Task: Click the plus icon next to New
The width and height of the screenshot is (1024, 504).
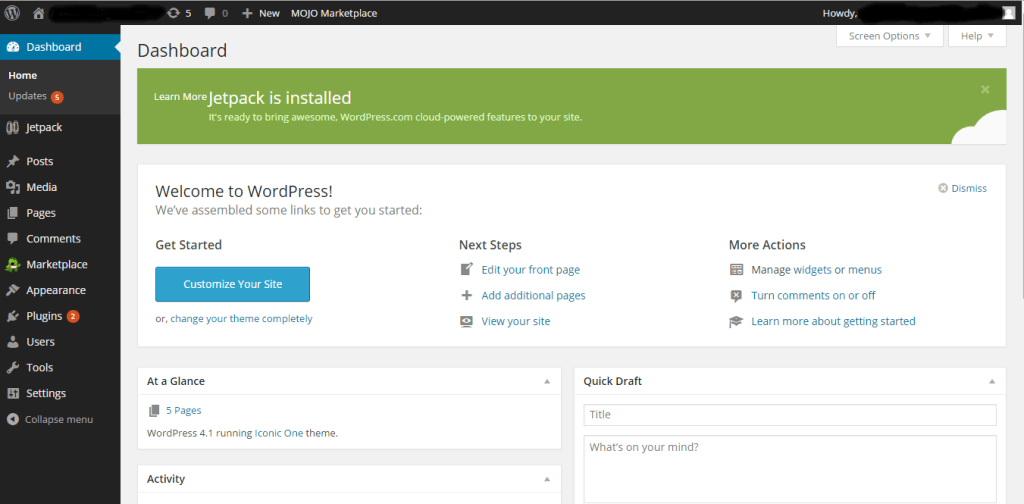Action: tap(247, 12)
